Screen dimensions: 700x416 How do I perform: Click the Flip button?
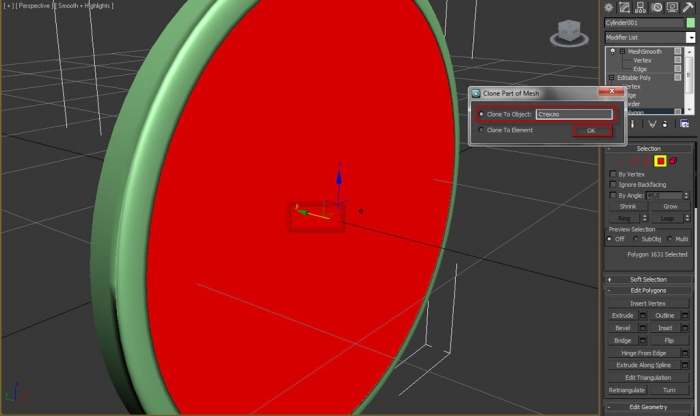[669, 341]
